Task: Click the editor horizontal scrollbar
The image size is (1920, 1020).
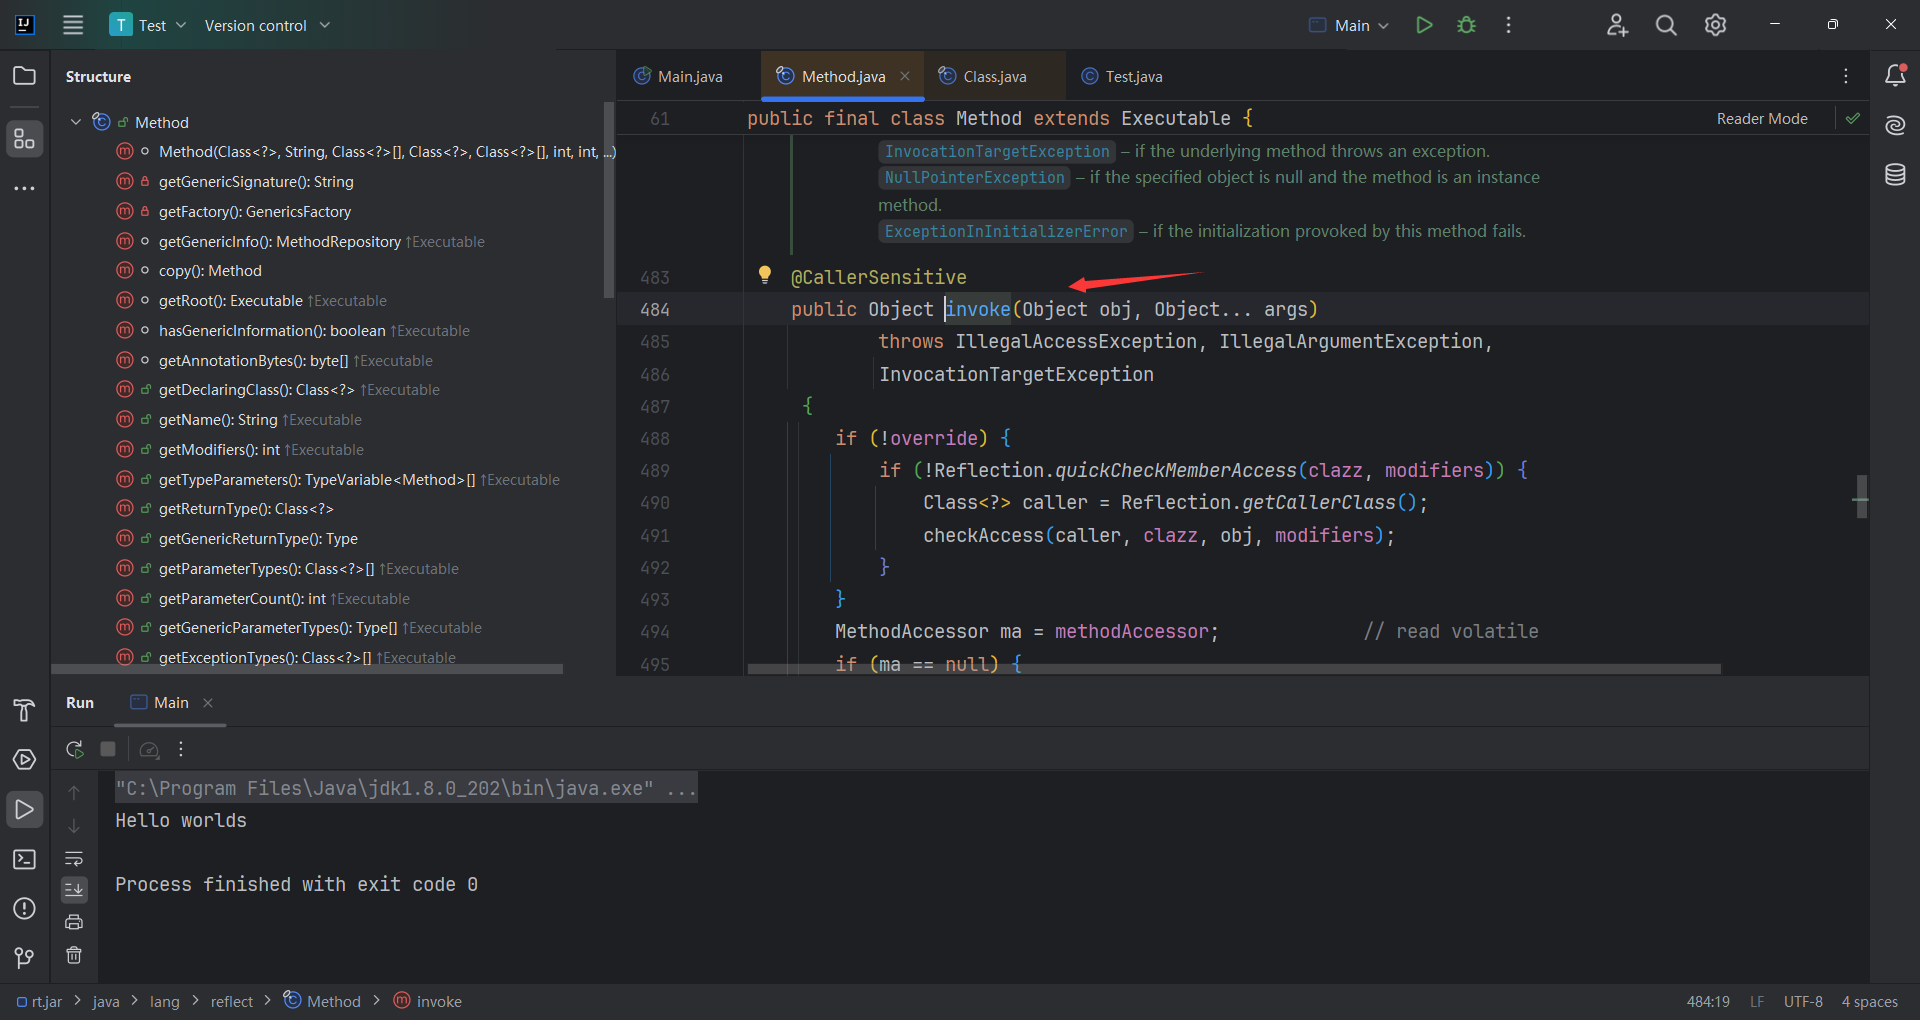Action: (1234, 669)
